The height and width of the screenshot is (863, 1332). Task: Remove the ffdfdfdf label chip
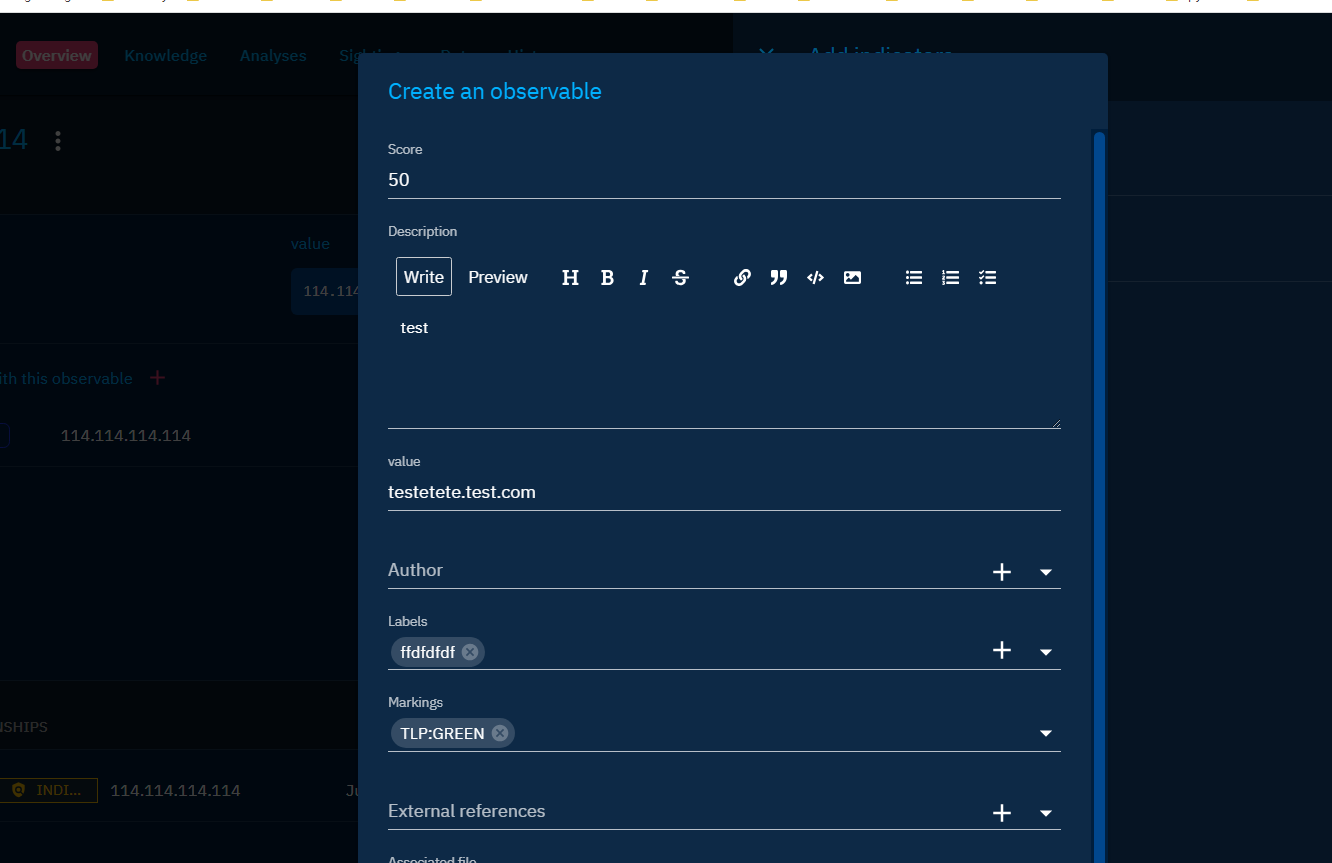coord(470,651)
